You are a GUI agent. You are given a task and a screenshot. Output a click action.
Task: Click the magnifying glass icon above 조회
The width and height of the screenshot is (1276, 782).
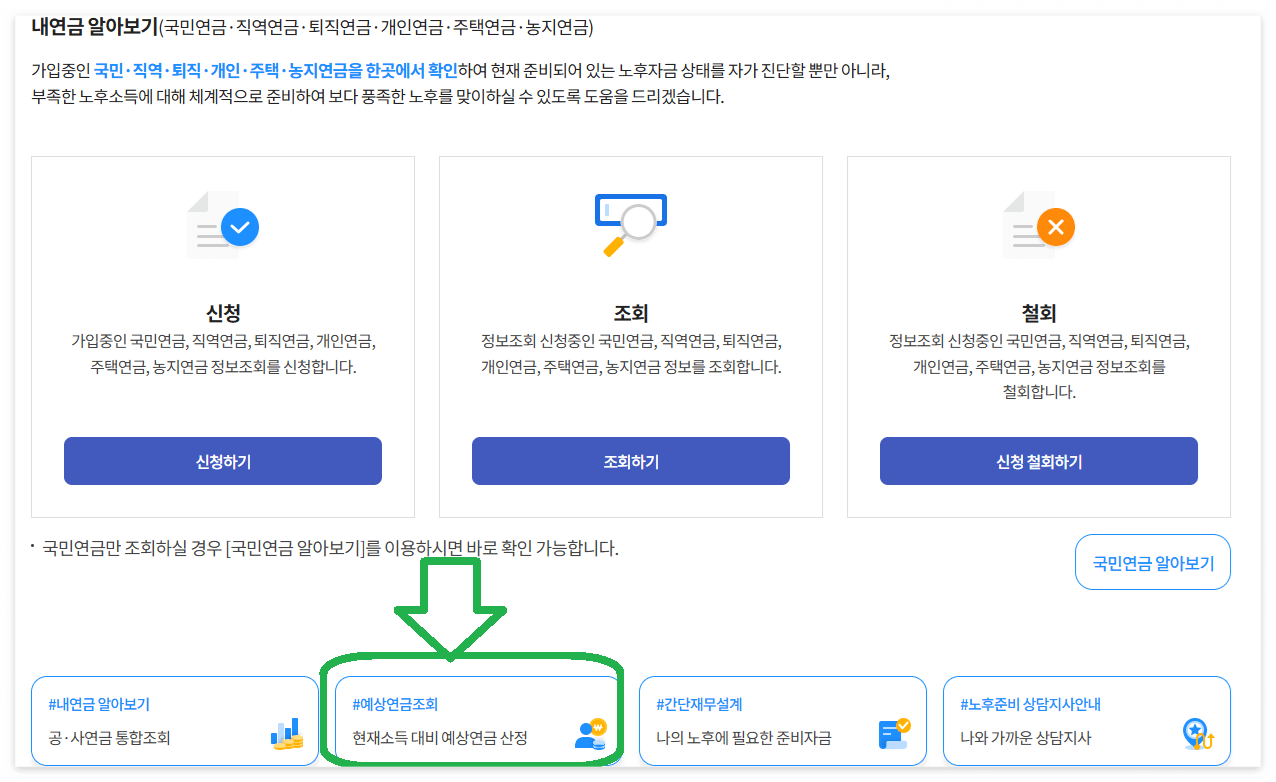630,222
